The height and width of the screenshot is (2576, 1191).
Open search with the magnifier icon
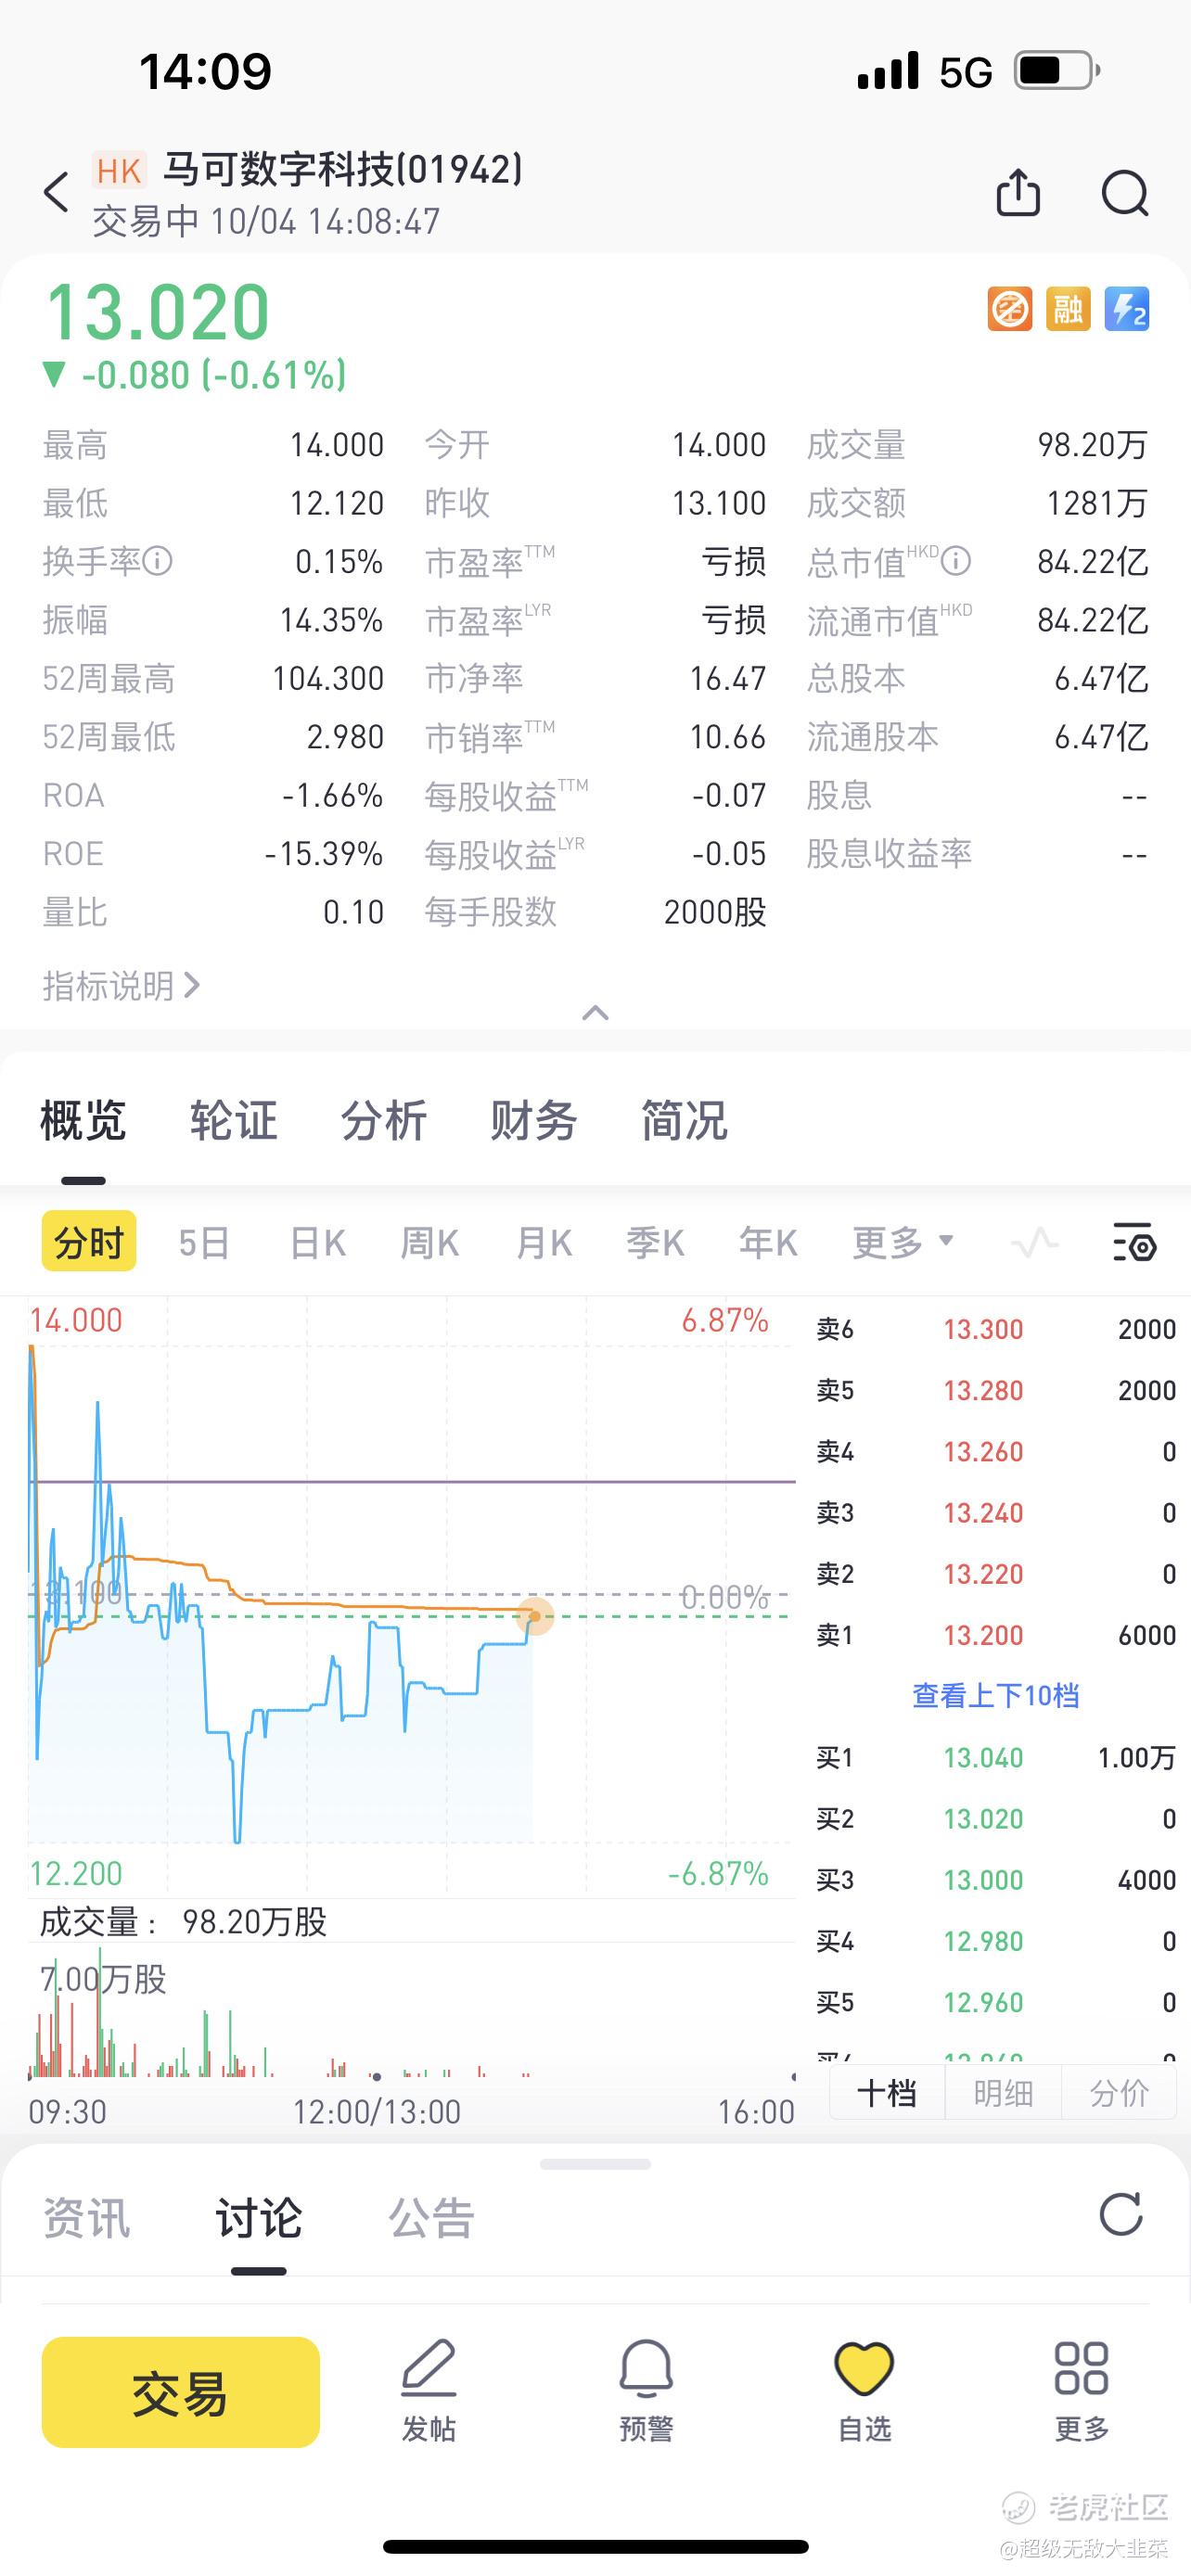[x=1125, y=192]
